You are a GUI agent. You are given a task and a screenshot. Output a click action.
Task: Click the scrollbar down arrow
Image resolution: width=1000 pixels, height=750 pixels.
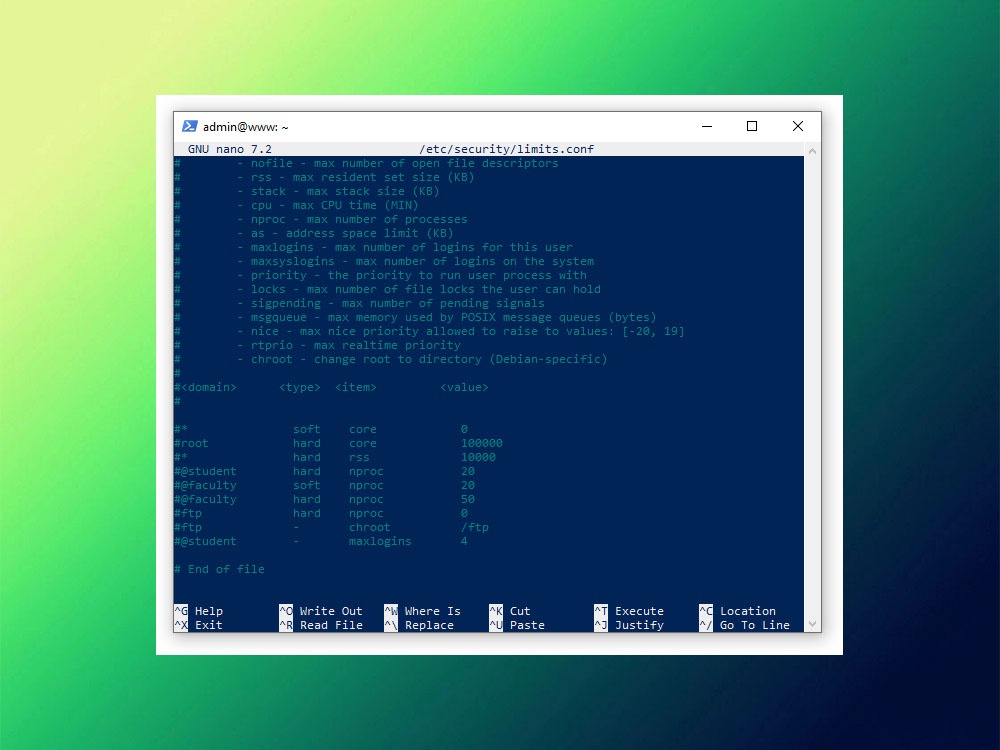pos(811,625)
